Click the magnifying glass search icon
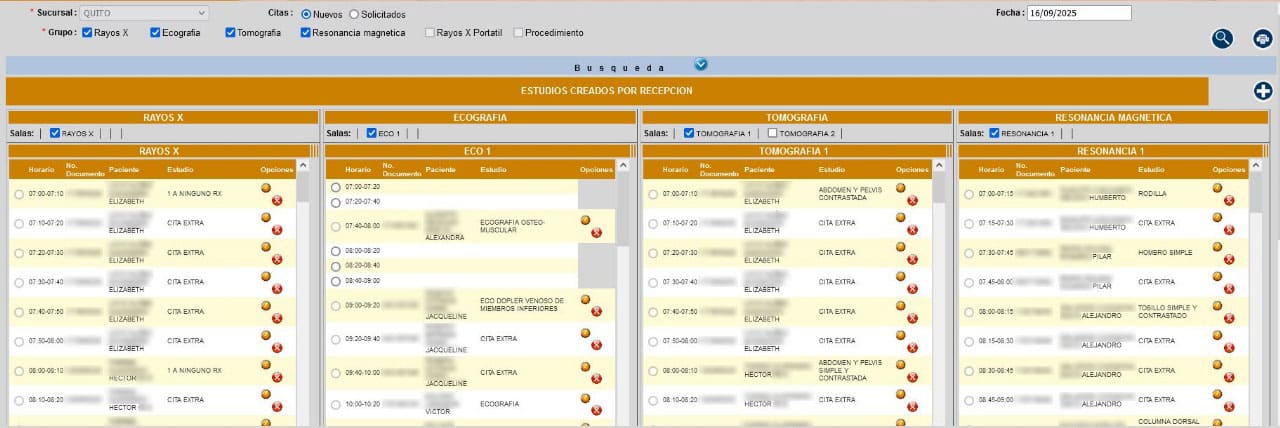This screenshot has height=428, width=1280. point(1222,39)
